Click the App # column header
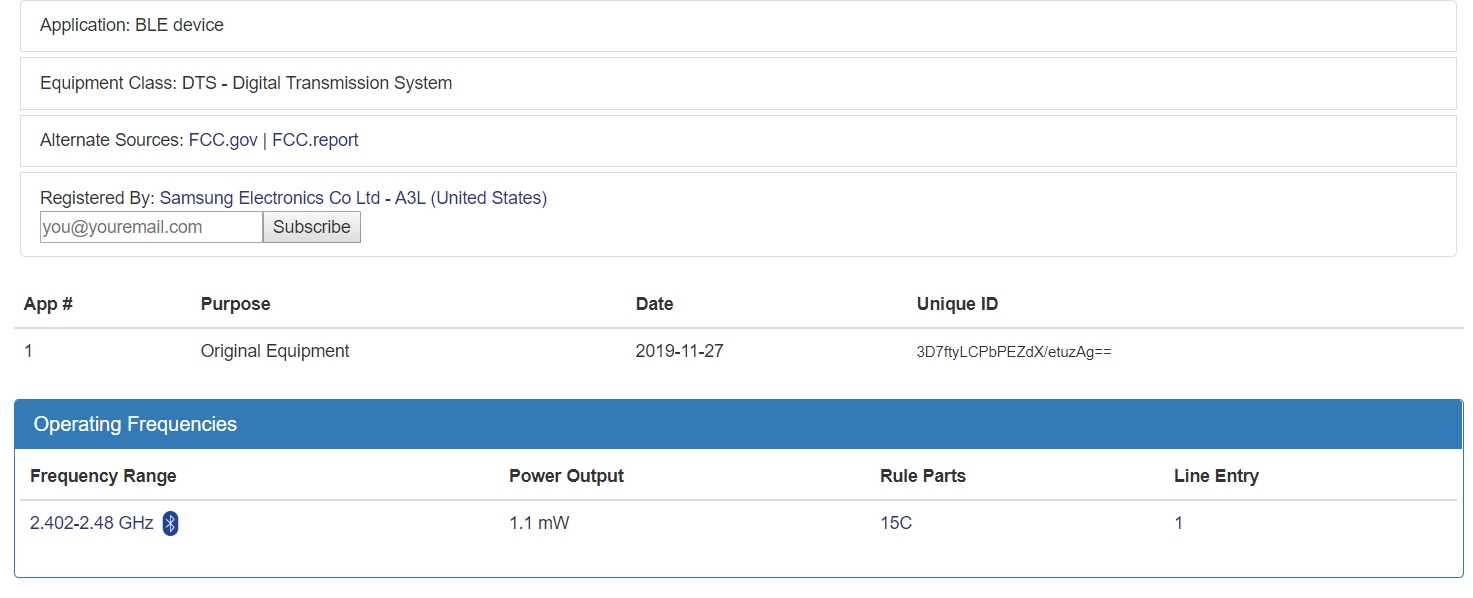The height and width of the screenshot is (598, 1473). coord(48,304)
